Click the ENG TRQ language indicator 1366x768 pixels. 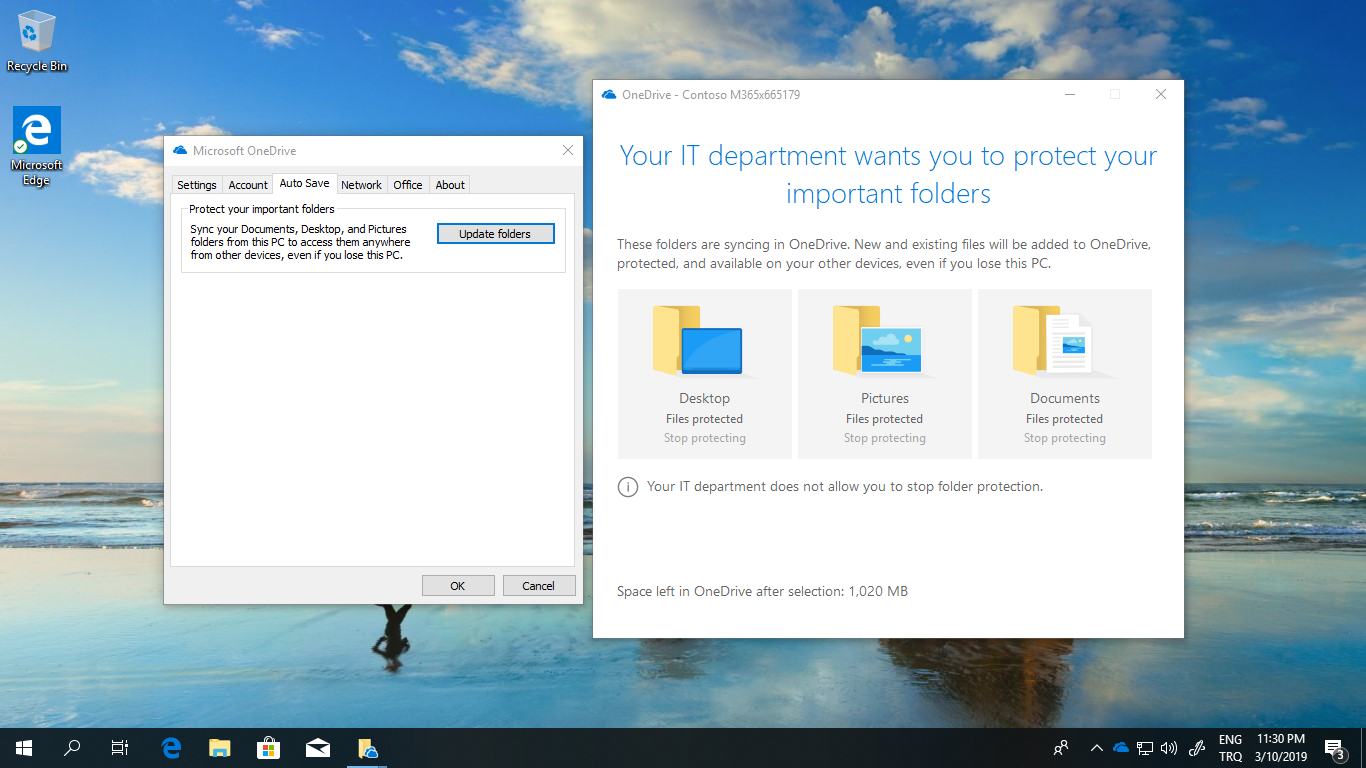(x=1231, y=748)
